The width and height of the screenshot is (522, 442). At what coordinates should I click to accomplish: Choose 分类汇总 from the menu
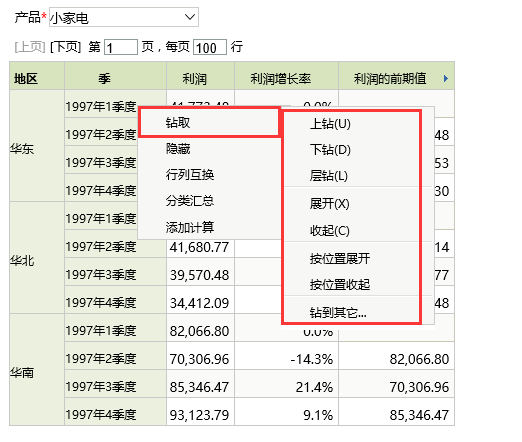[209, 201]
